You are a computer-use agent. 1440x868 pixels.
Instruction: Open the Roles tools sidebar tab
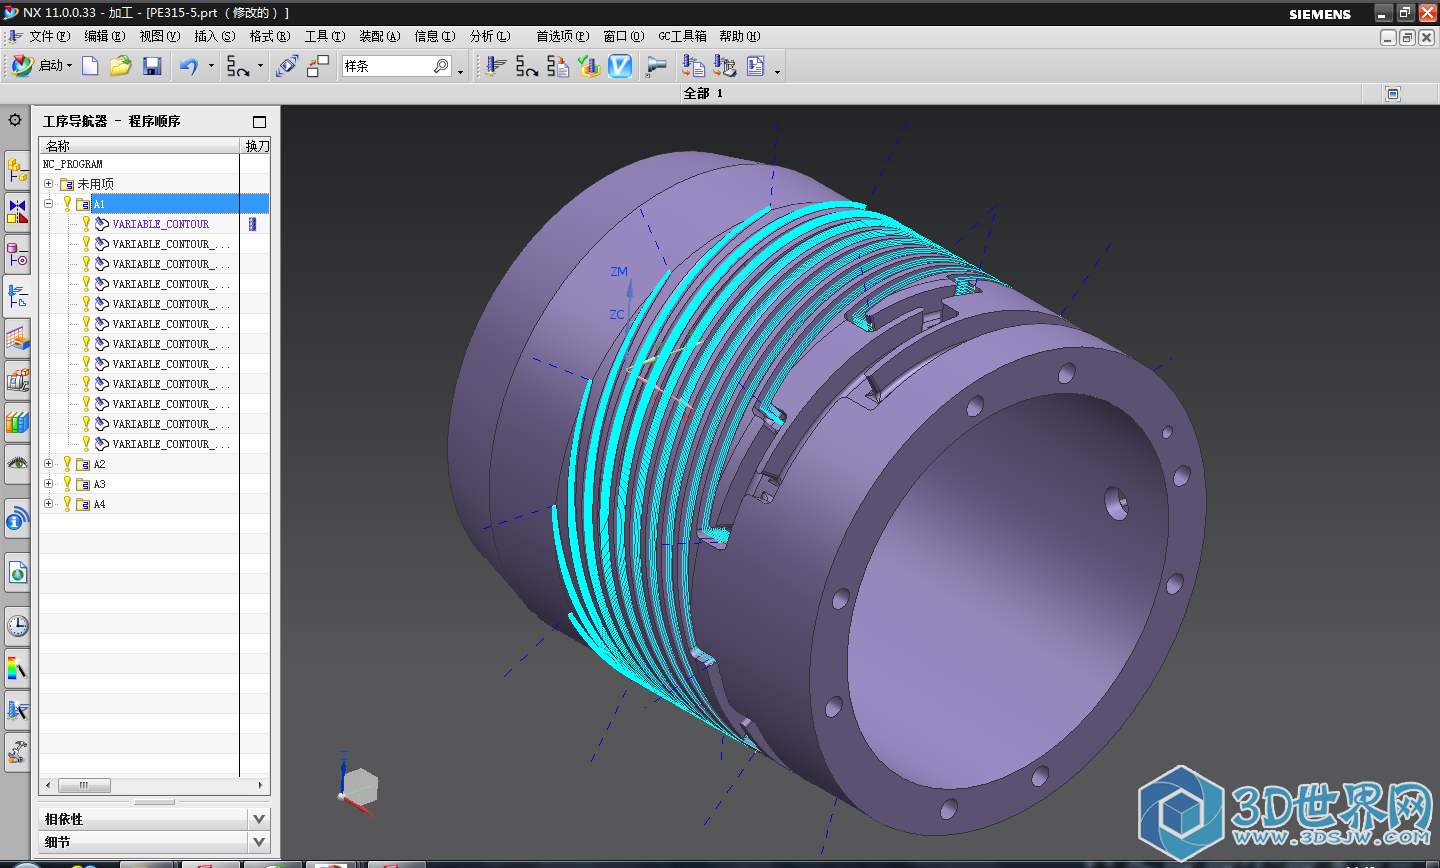tap(17, 752)
